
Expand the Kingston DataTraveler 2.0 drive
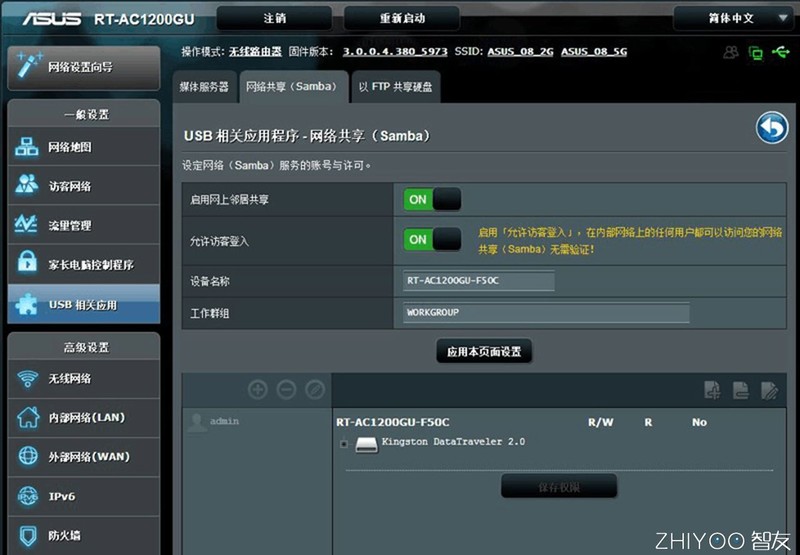tap(344, 444)
